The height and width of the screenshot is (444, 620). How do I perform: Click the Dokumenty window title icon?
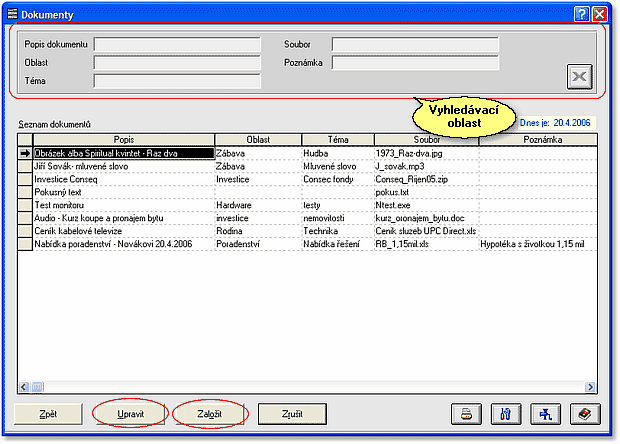pyautogui.click(x=12, y=13)
